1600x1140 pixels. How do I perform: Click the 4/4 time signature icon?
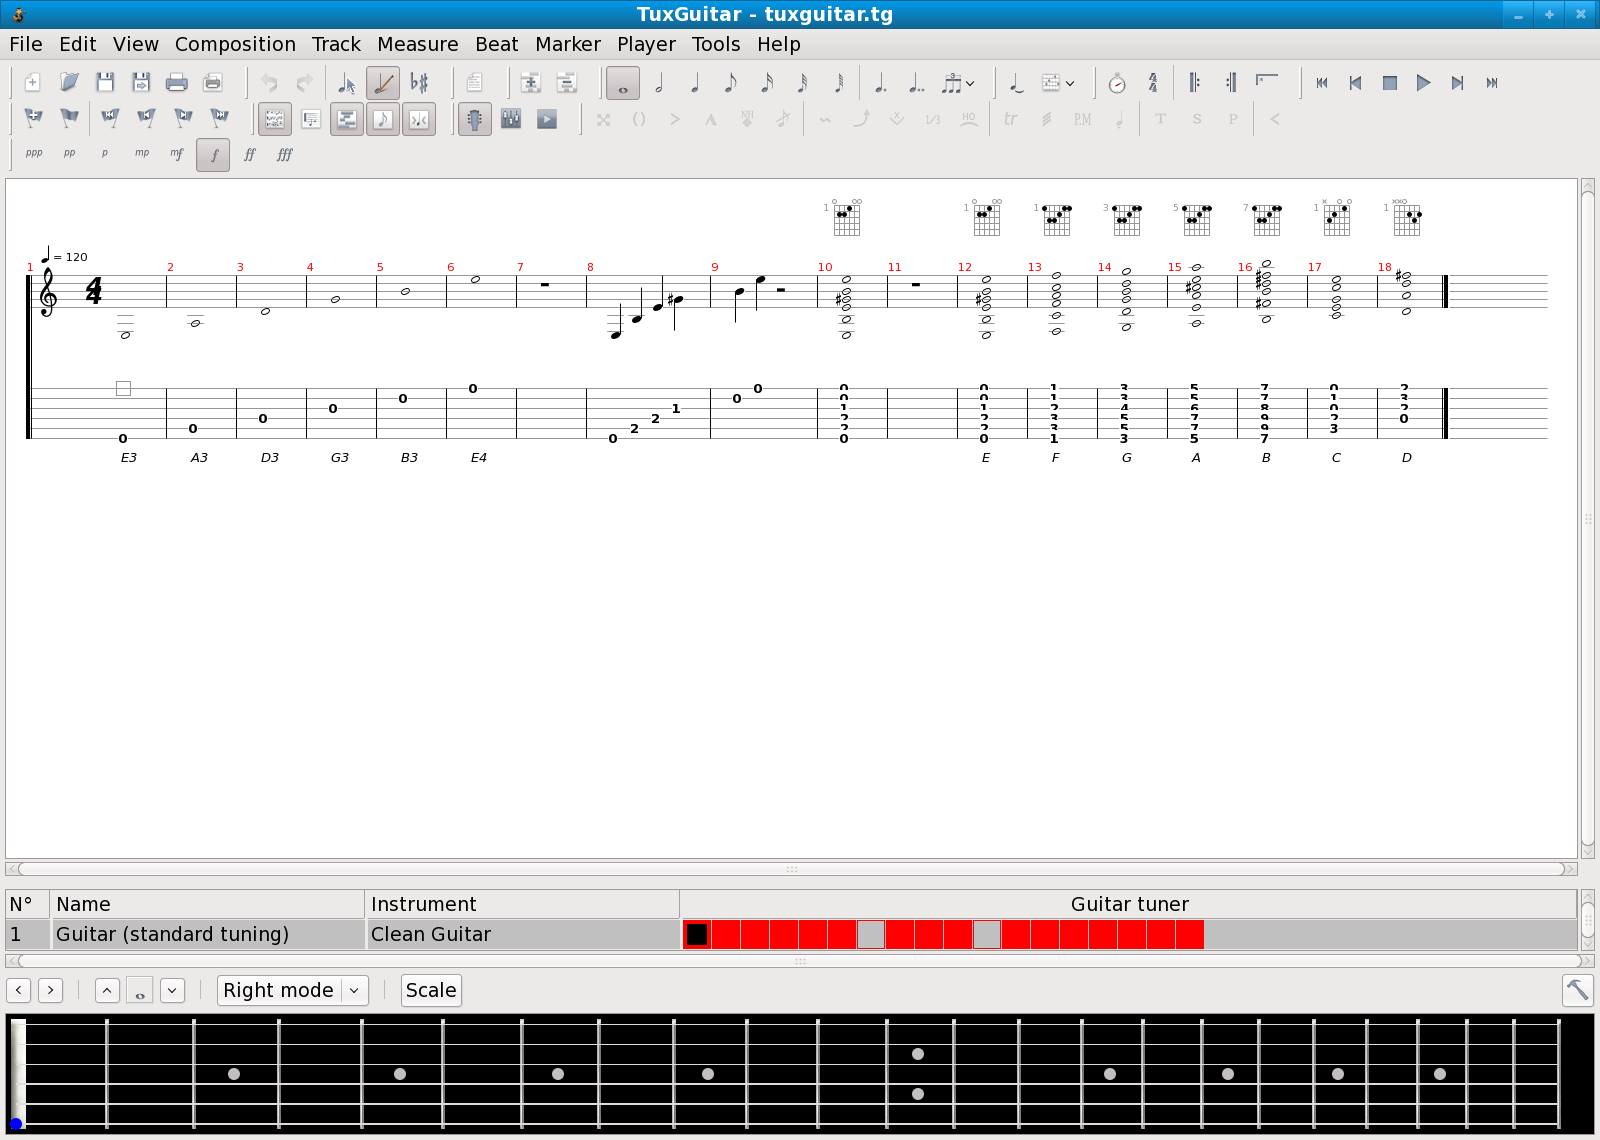pyautogui.click(x=1153, y=83)
